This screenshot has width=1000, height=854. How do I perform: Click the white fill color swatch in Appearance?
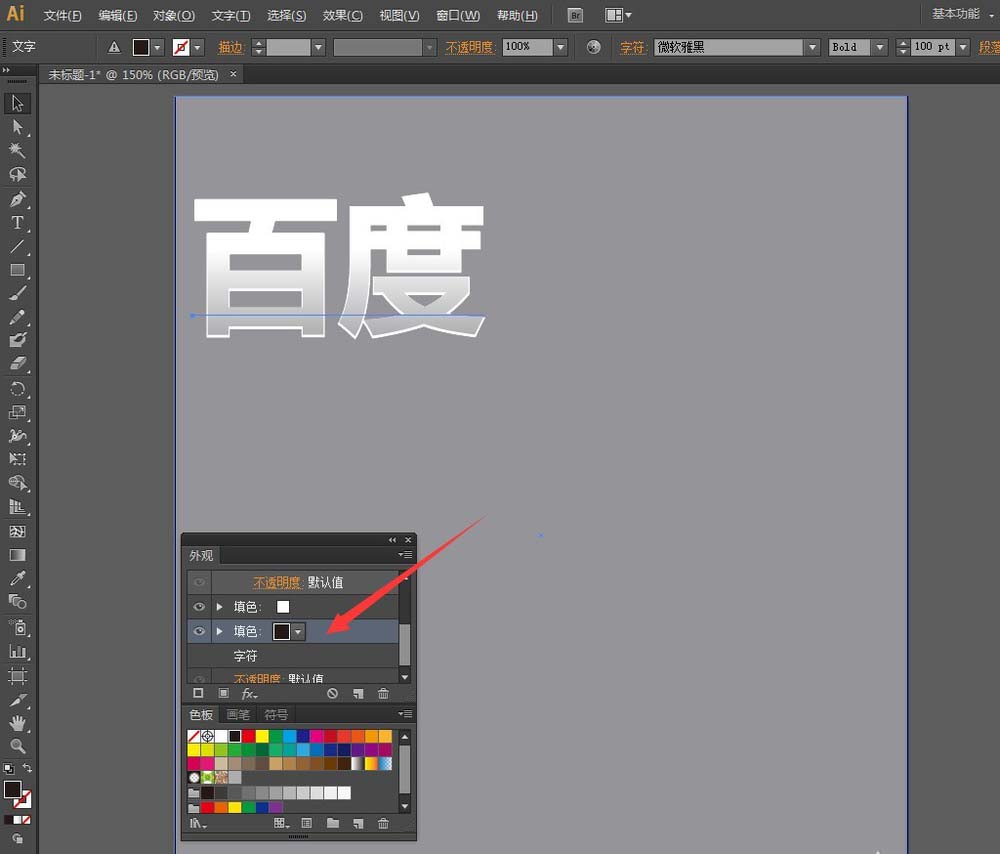(283, 607)
